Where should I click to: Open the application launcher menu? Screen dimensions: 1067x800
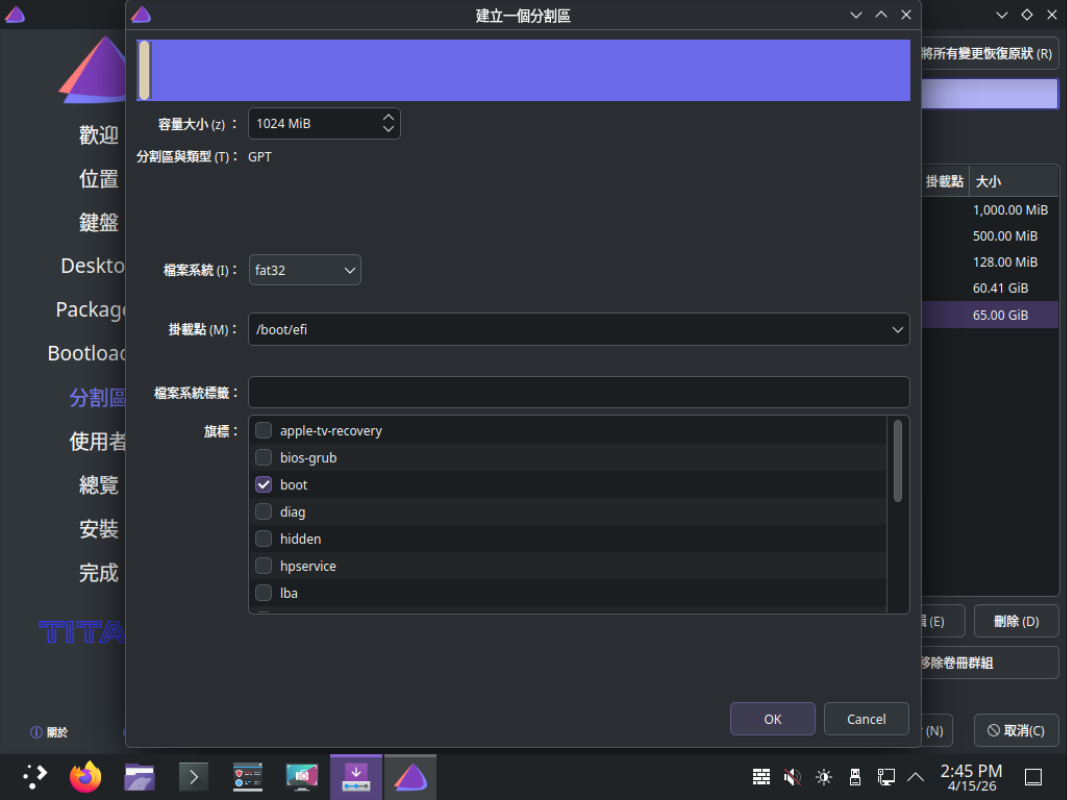click(34, 776)
